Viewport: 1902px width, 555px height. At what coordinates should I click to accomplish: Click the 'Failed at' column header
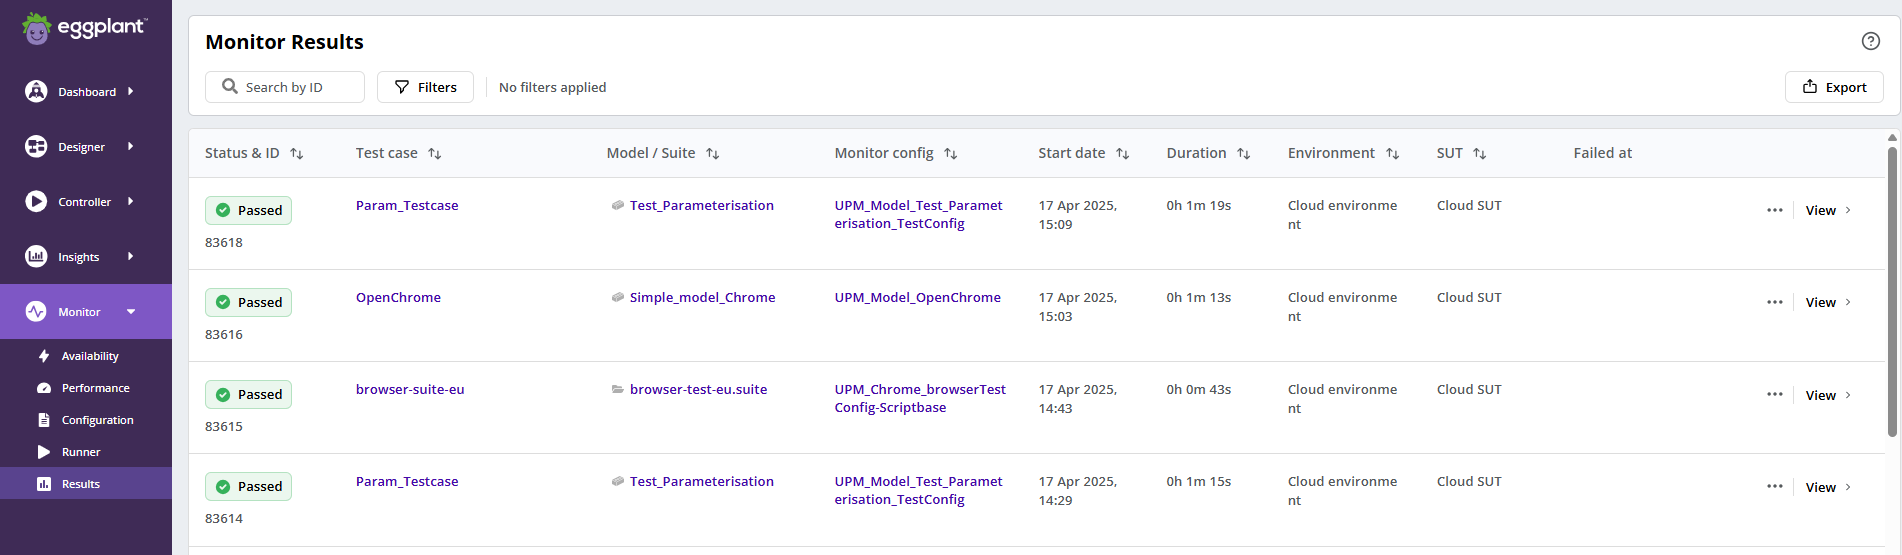point(1602,153)
